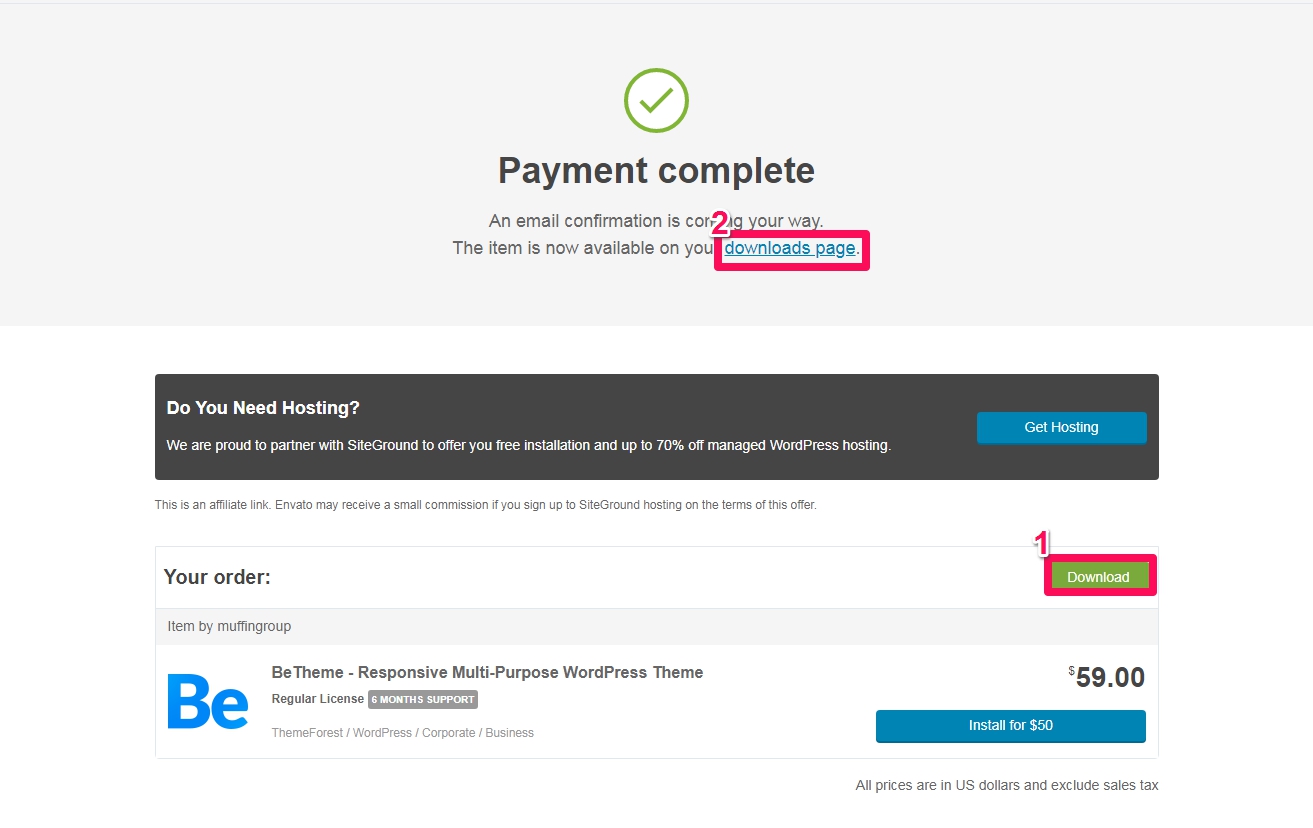Click the blue Be theme logo
The height and width of the screenshot is (828, 1313).
[208, 701]
